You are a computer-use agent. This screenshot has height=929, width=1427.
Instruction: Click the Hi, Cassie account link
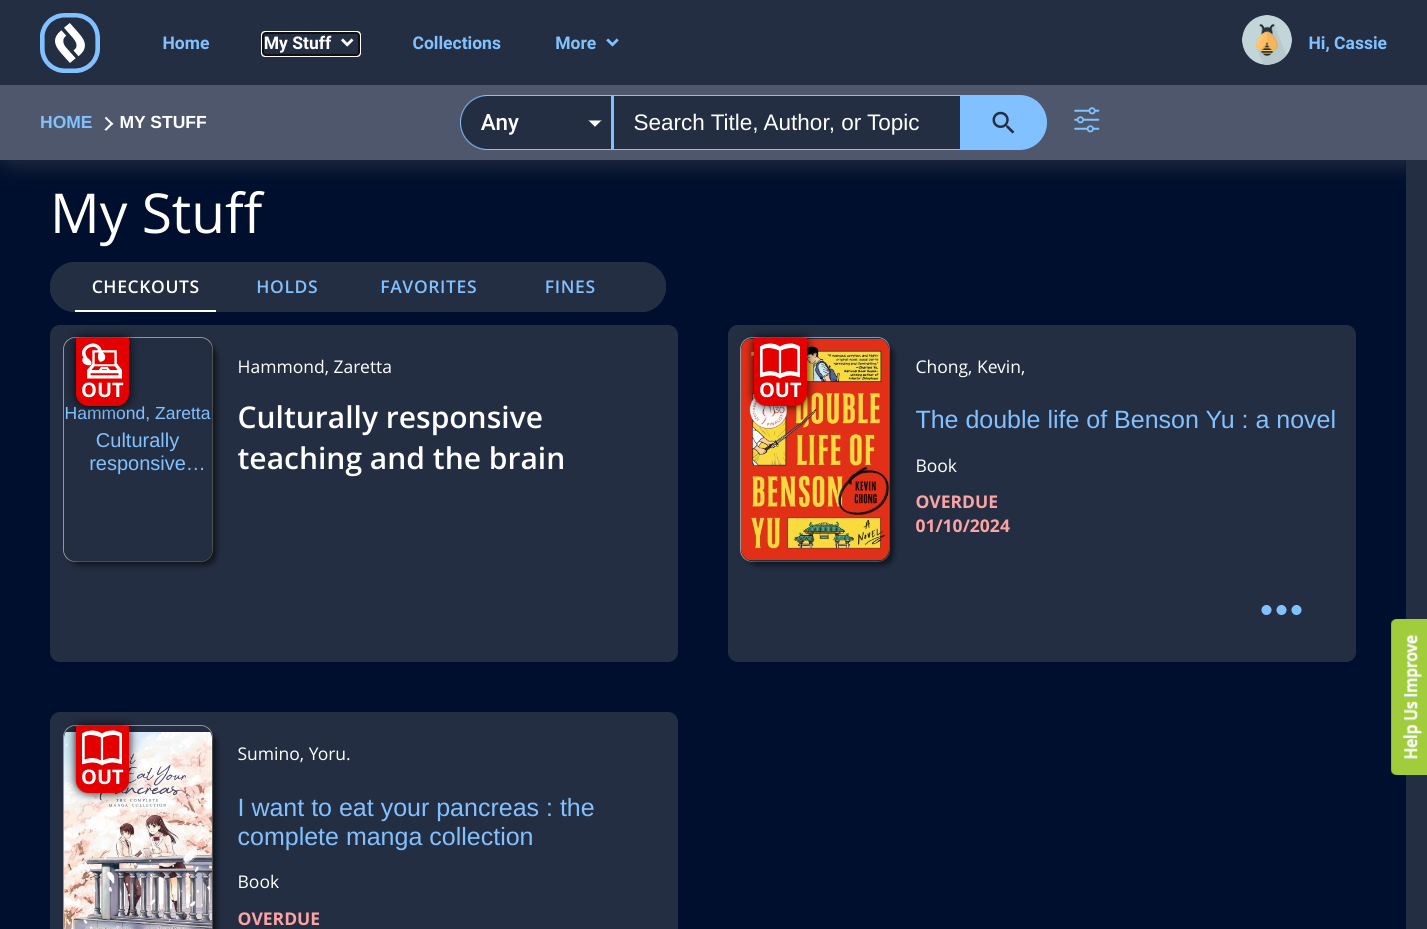click(x=1347, y=43)
